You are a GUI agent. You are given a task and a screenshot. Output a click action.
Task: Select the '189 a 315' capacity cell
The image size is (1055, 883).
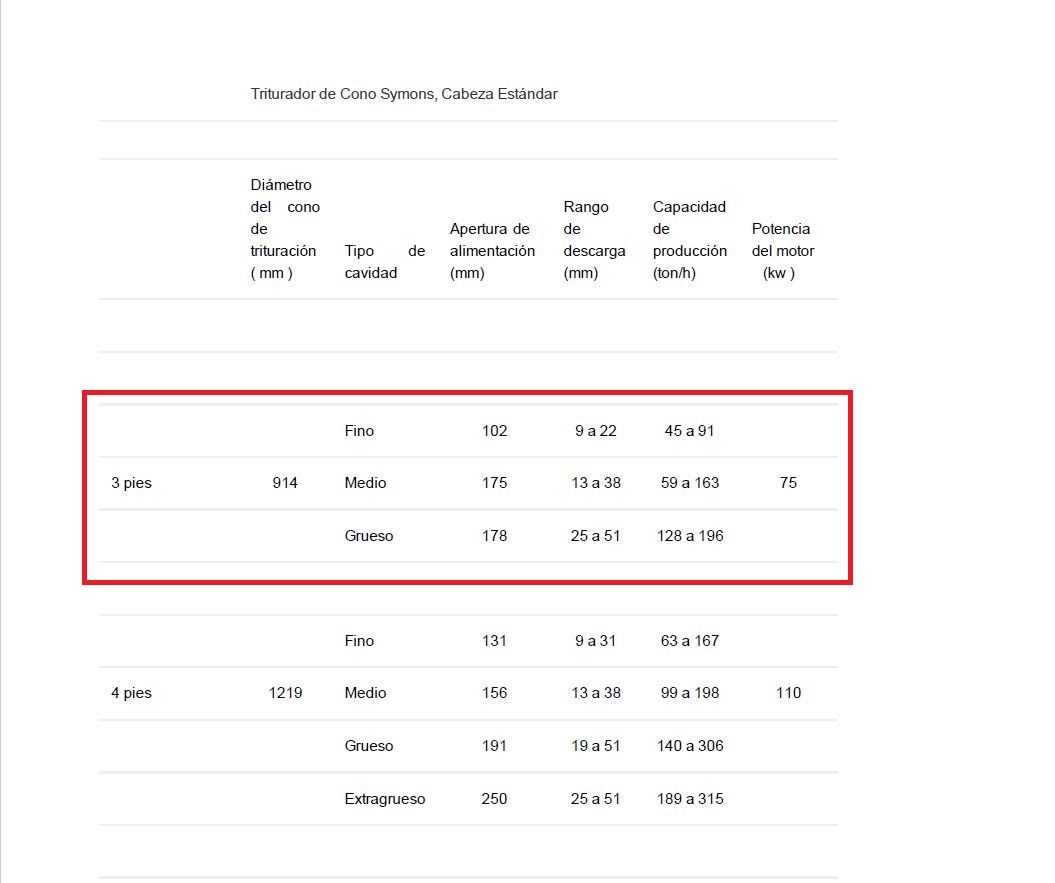[x=690, y=799]
